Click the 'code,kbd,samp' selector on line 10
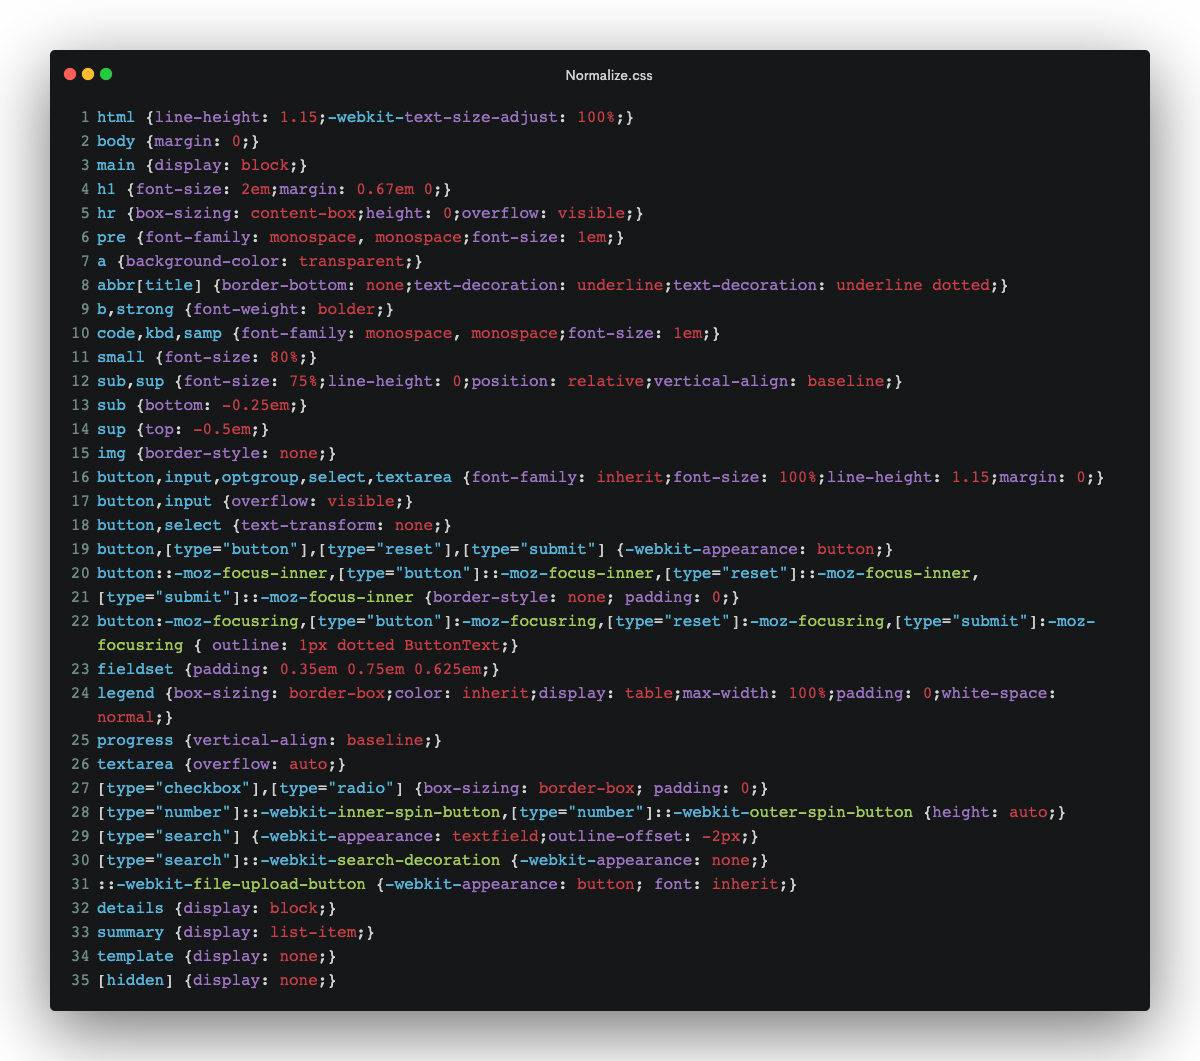The width and height of the screenshot is (1200, 1061). point(159,333)
